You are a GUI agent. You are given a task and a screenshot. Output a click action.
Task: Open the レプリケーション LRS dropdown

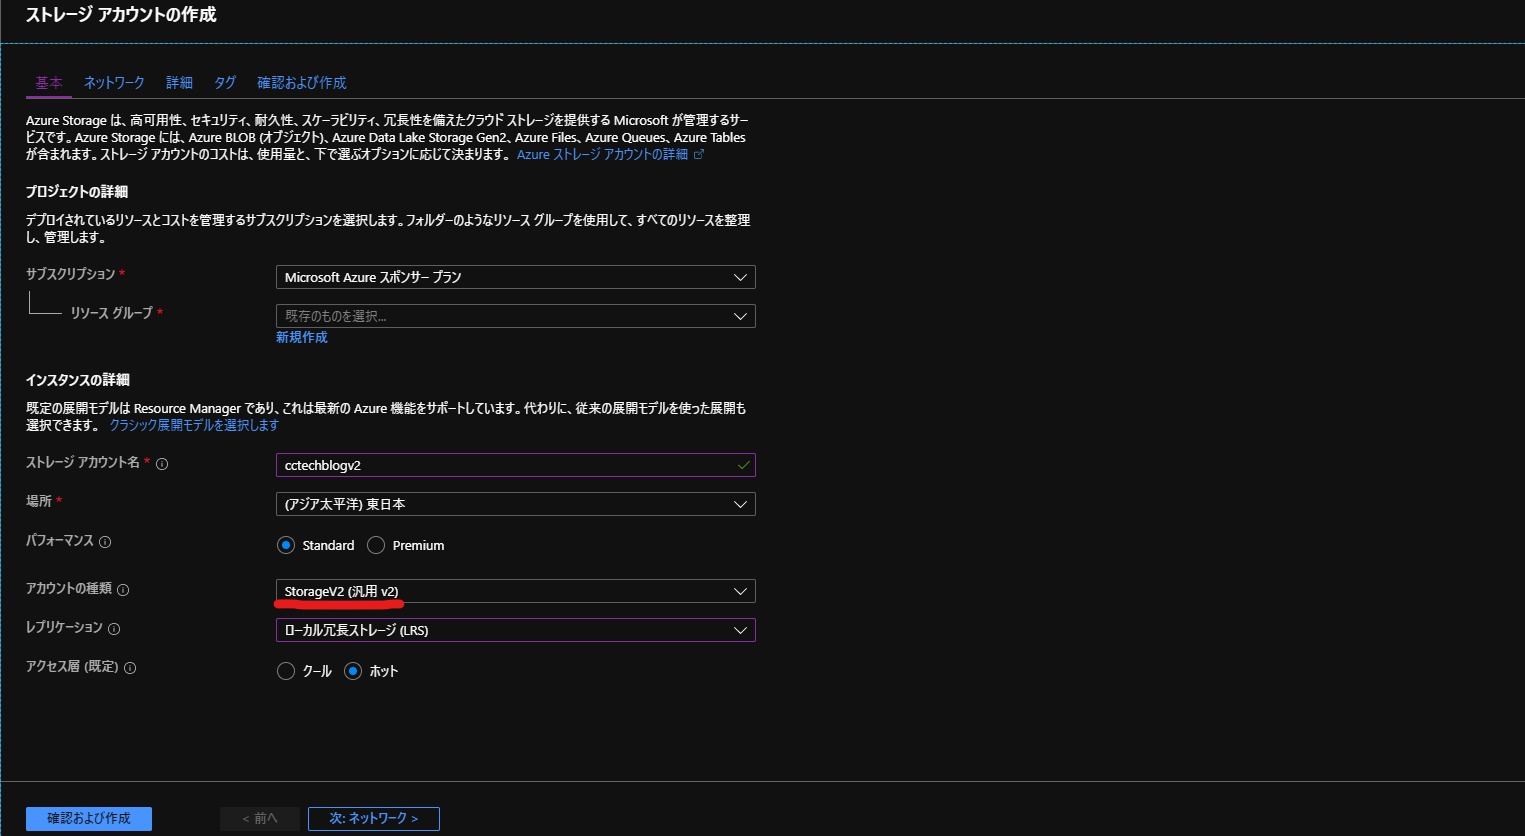coord(515,630)
